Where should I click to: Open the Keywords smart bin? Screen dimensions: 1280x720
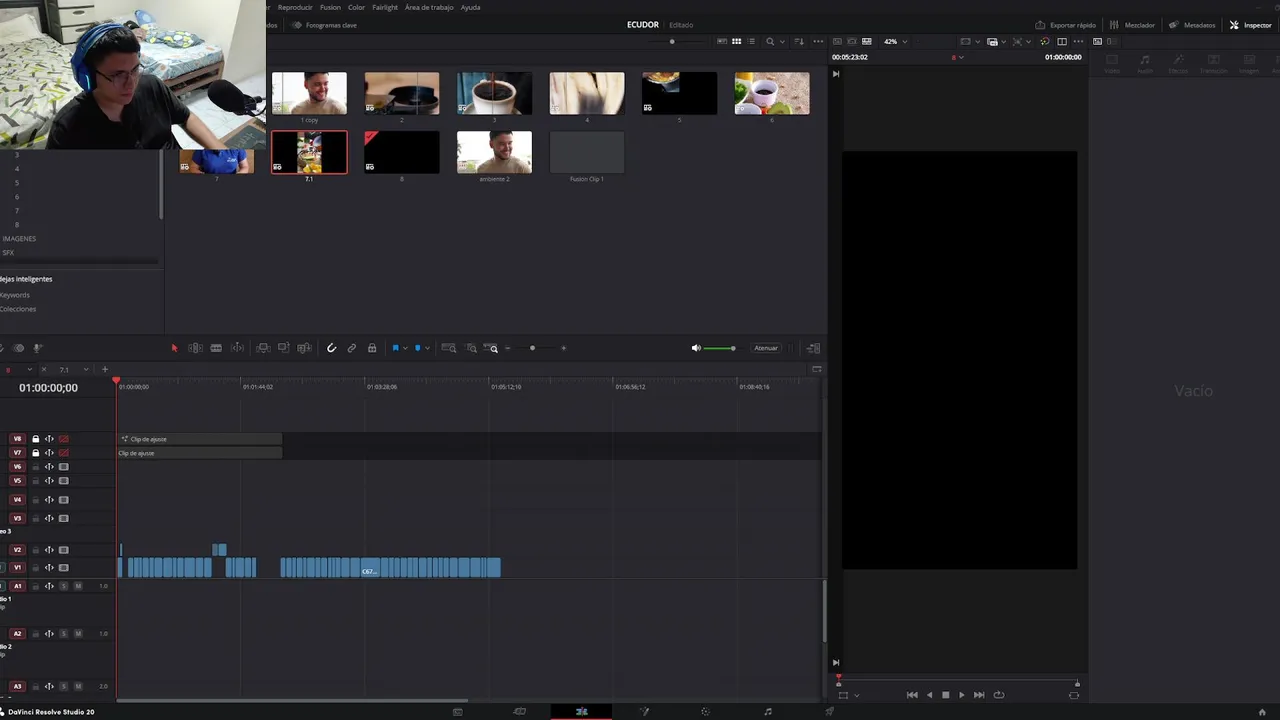click(15, 295)
